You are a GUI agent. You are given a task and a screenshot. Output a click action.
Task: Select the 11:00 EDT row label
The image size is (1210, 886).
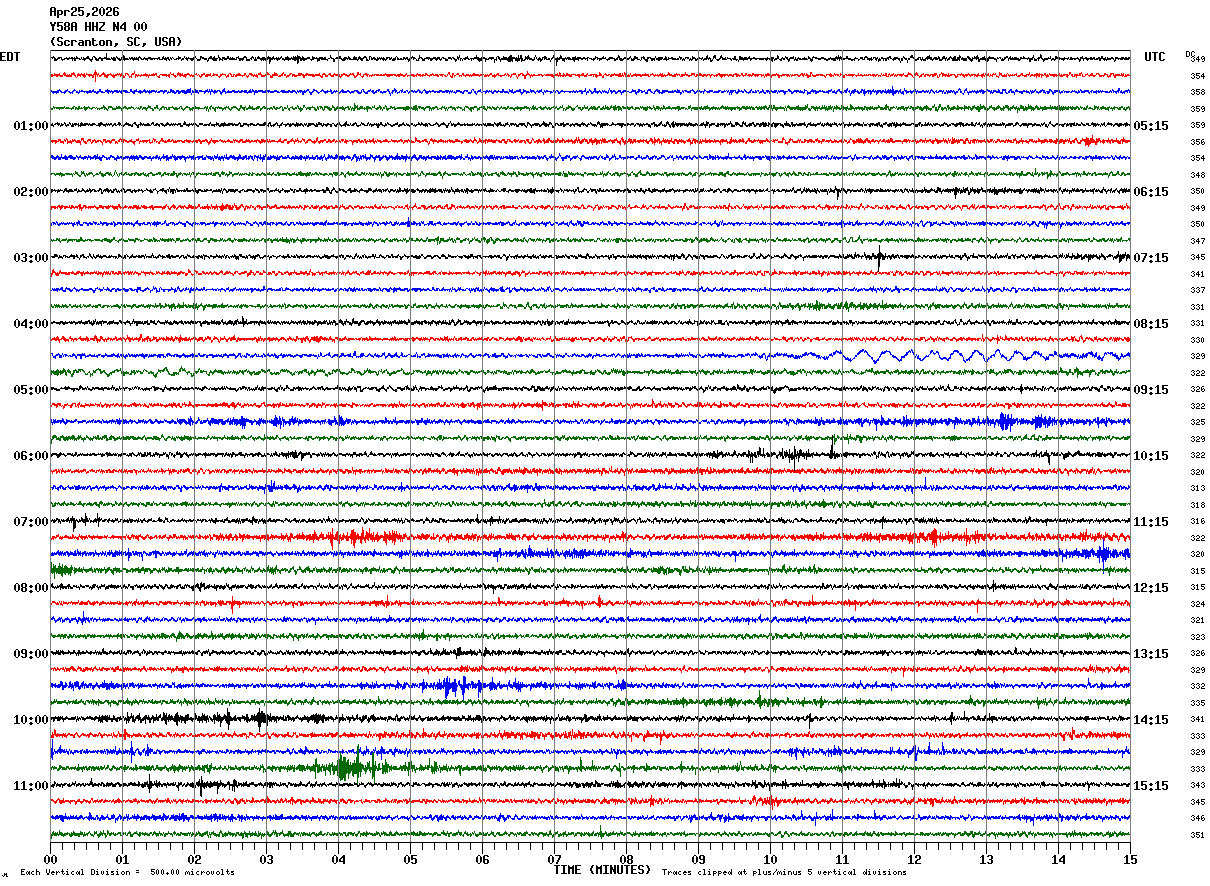pyautogui.click(x=31, y=786)
